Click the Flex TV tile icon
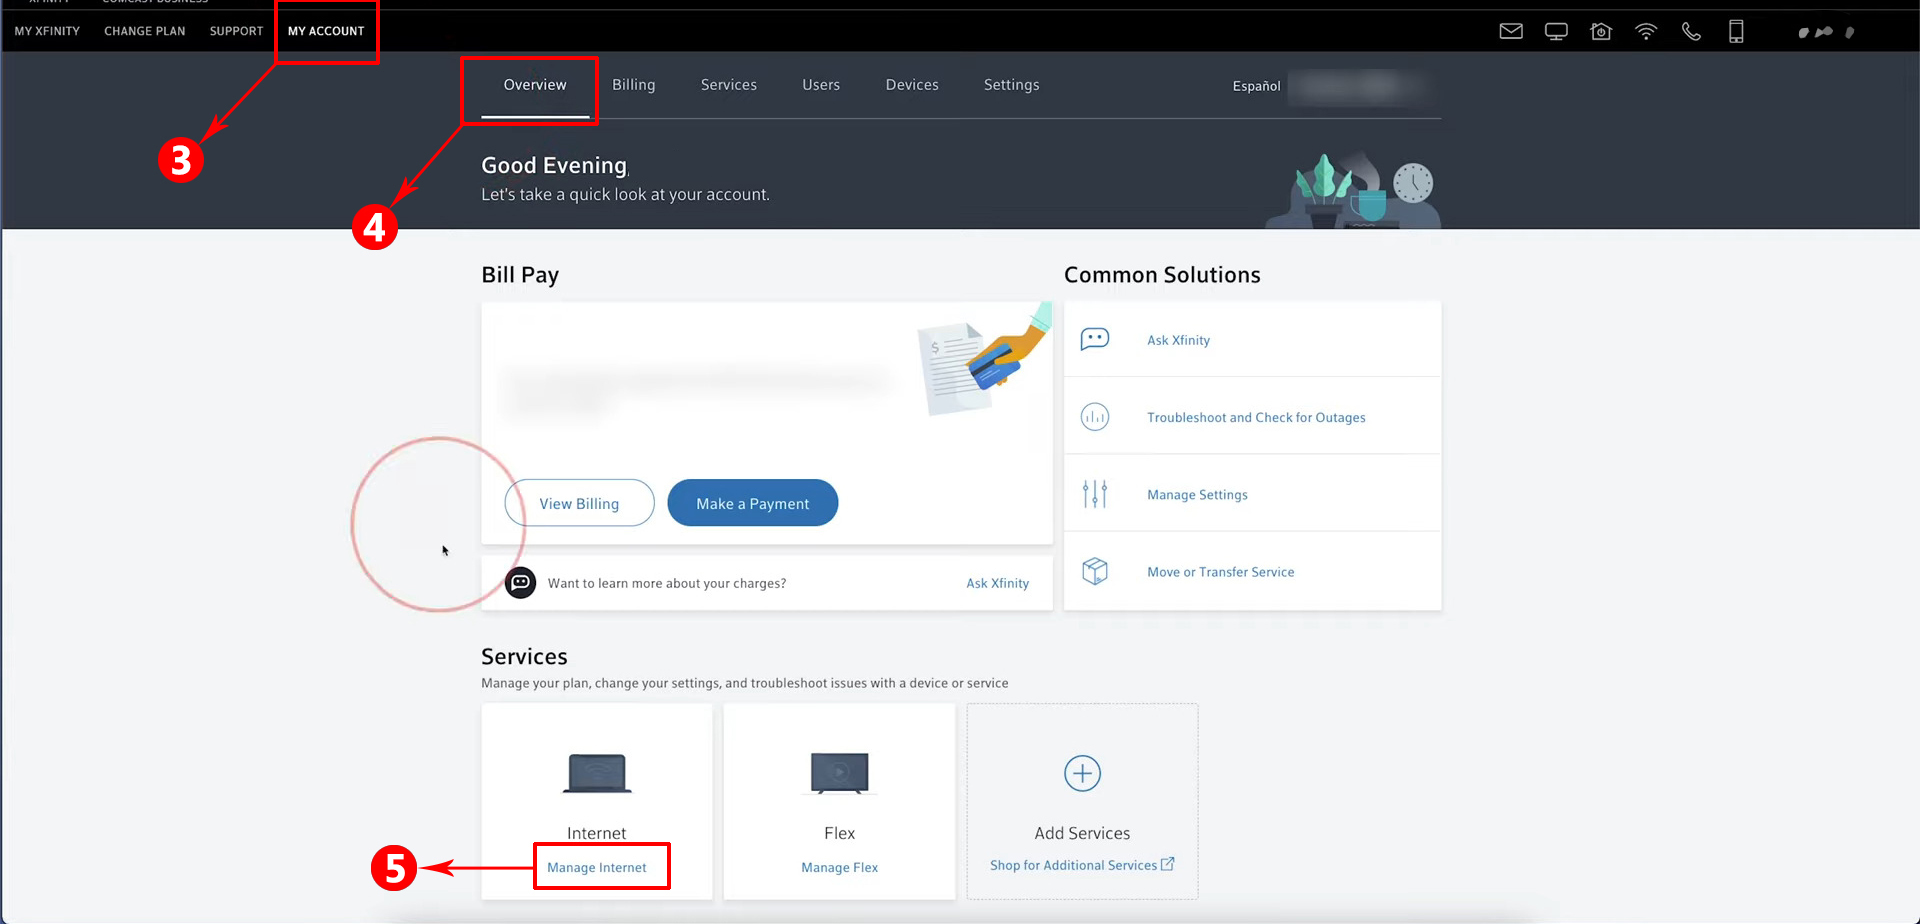 pos(839,773)
